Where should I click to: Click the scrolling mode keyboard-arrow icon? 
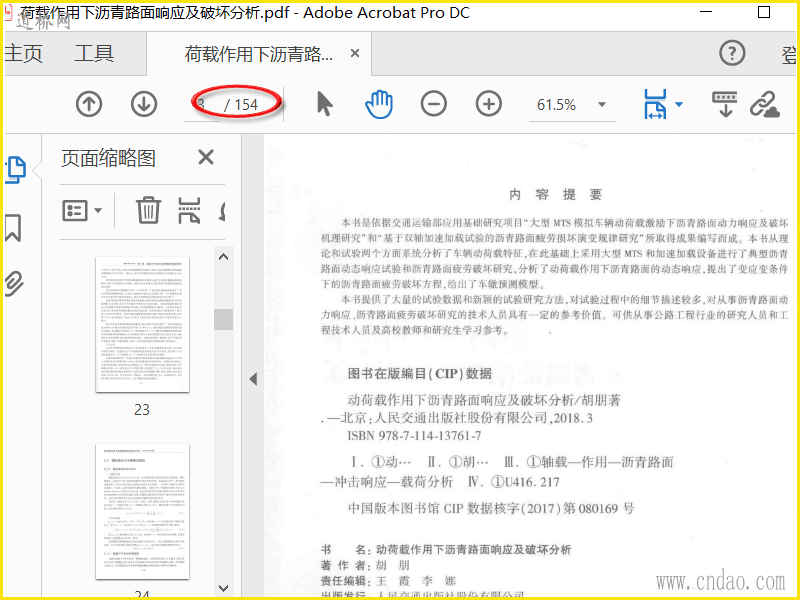click(x=724, y=104)
